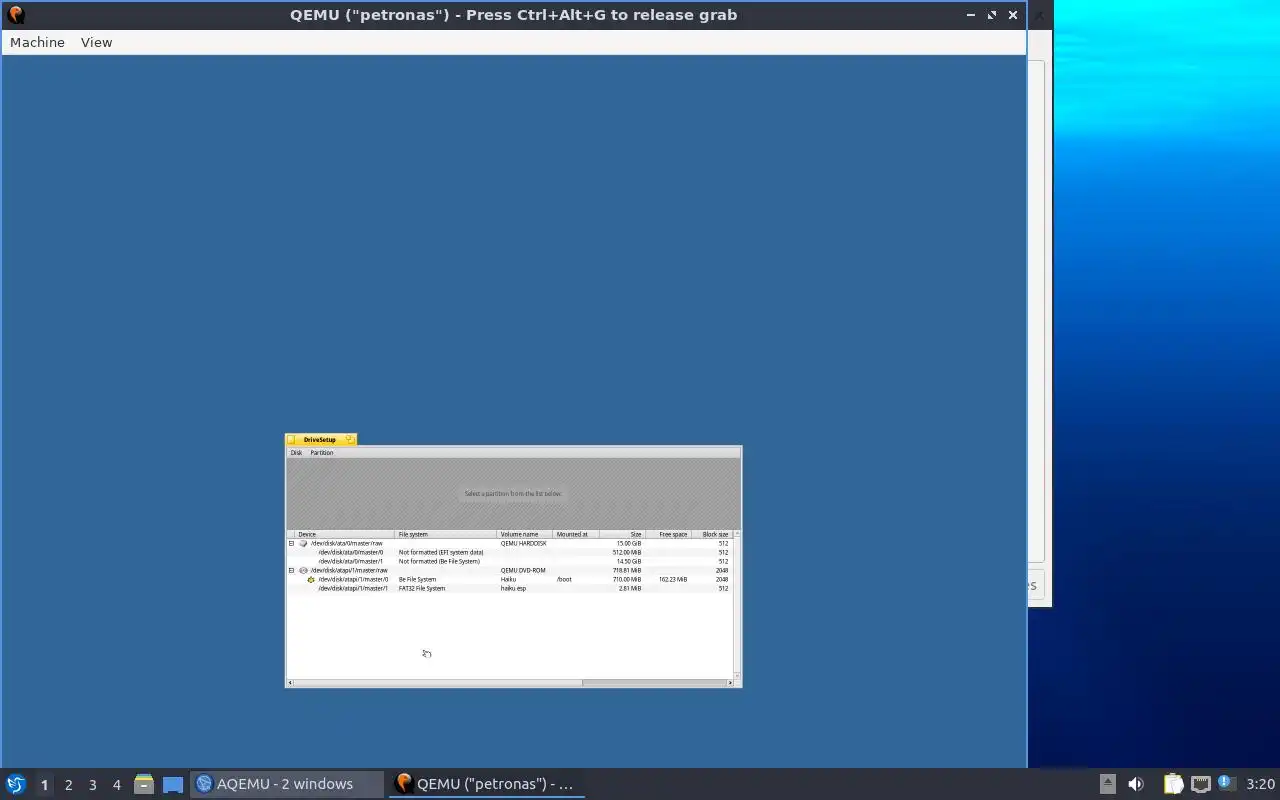Switch to workspace 2
1280x800 pixels.
click(x=68, y=785)
